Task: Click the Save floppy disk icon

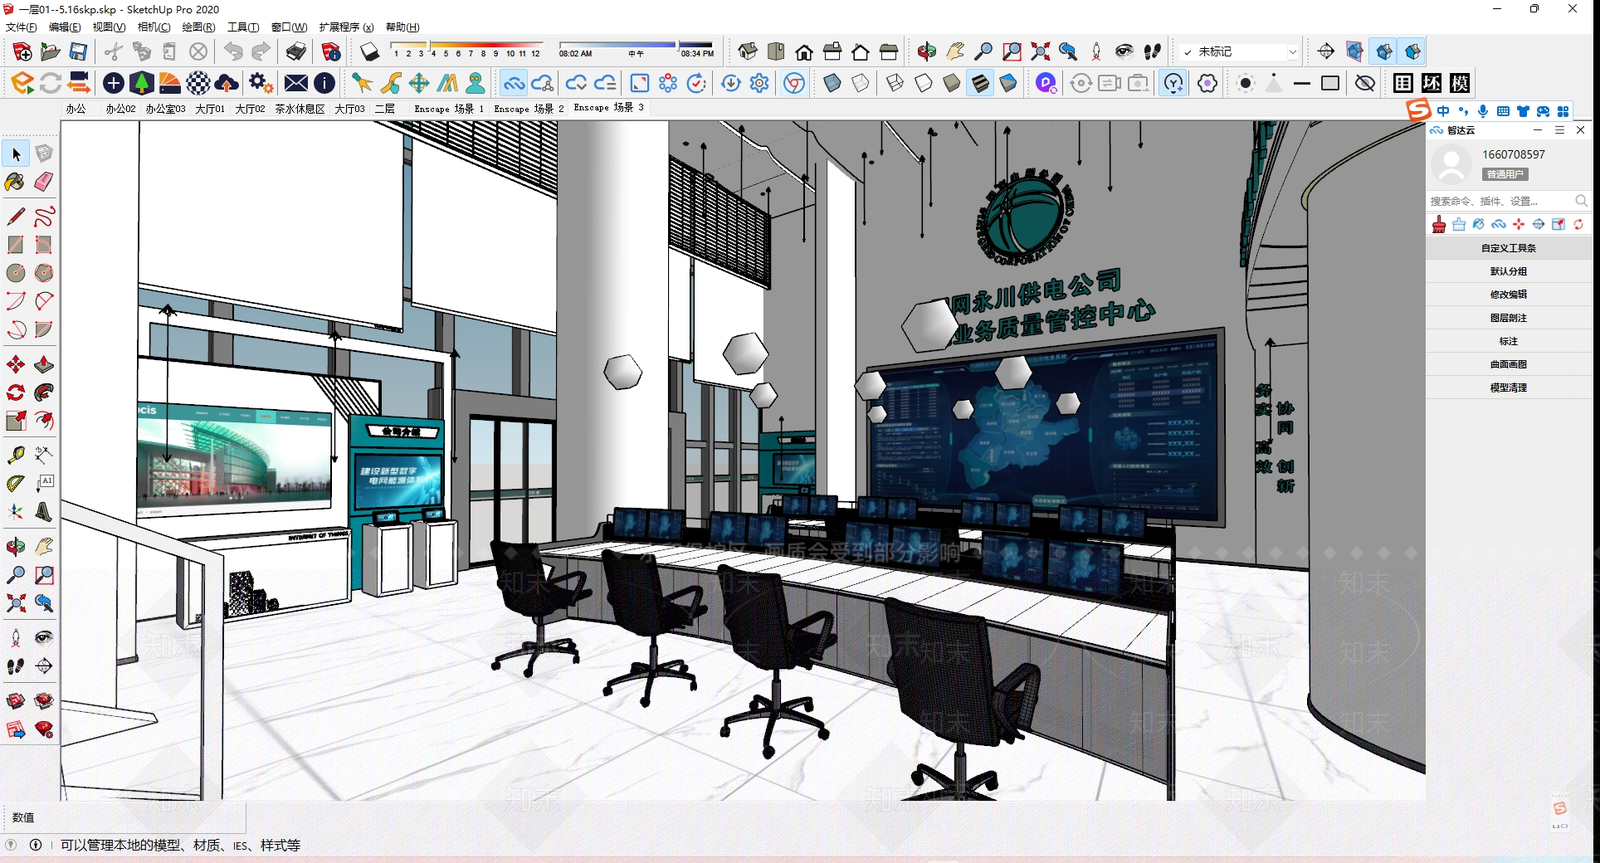Action: (78, 51)
